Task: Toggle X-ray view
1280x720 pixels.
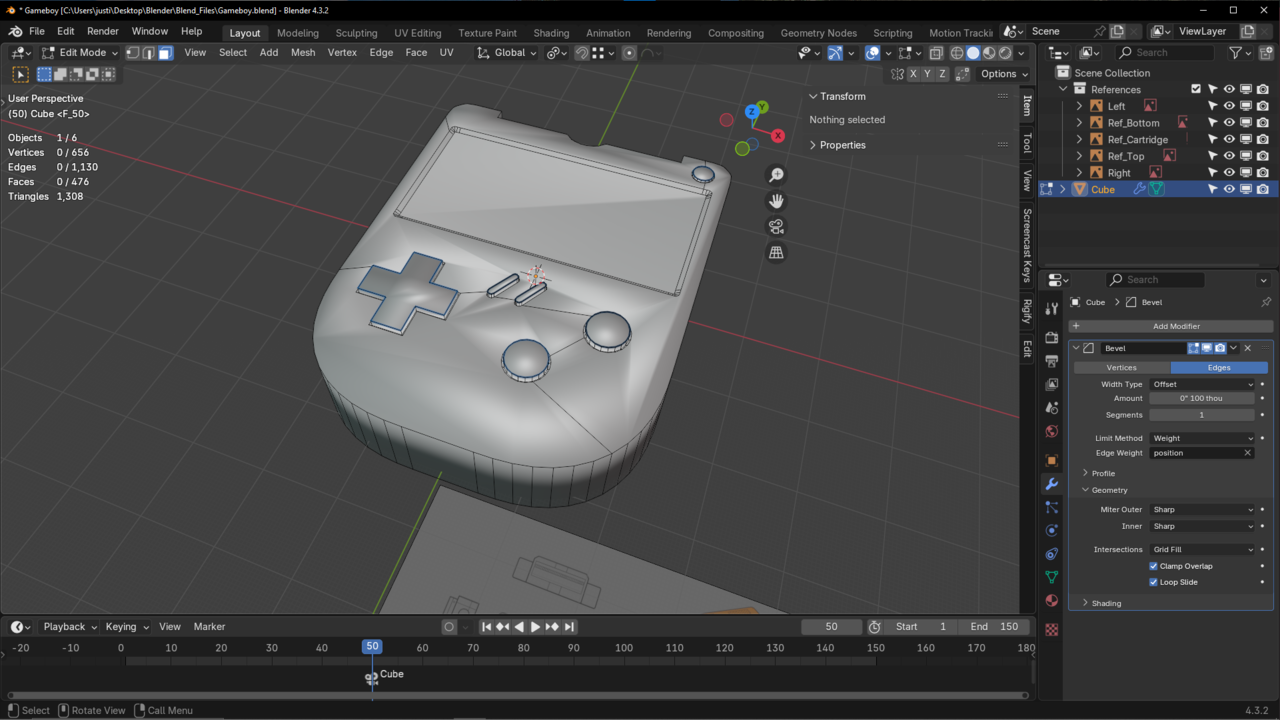Action: (x=936, y=53)
